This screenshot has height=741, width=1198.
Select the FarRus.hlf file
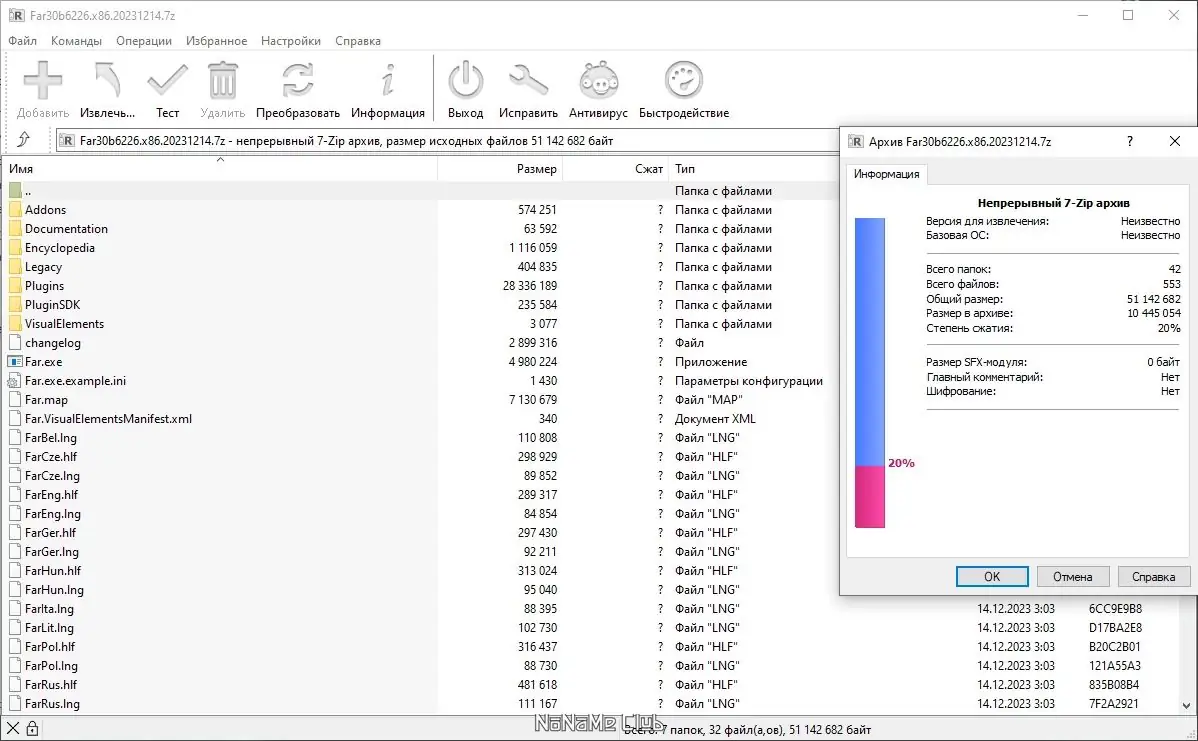click(50, 684)
